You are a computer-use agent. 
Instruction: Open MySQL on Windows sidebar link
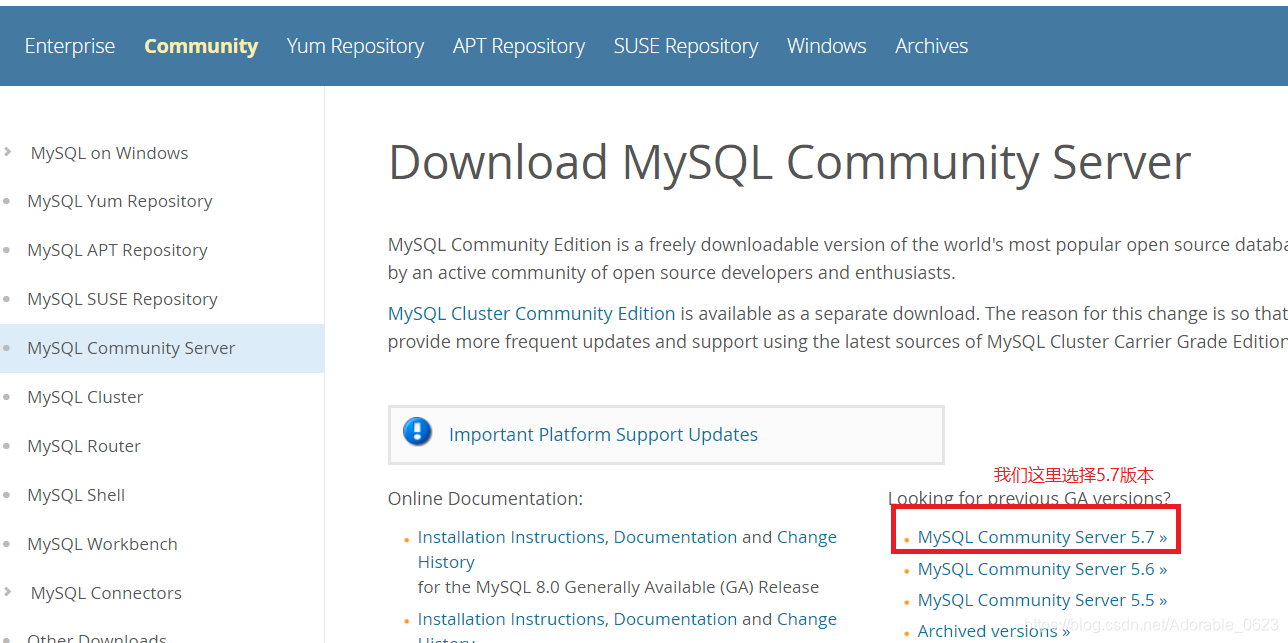point(109,153)
